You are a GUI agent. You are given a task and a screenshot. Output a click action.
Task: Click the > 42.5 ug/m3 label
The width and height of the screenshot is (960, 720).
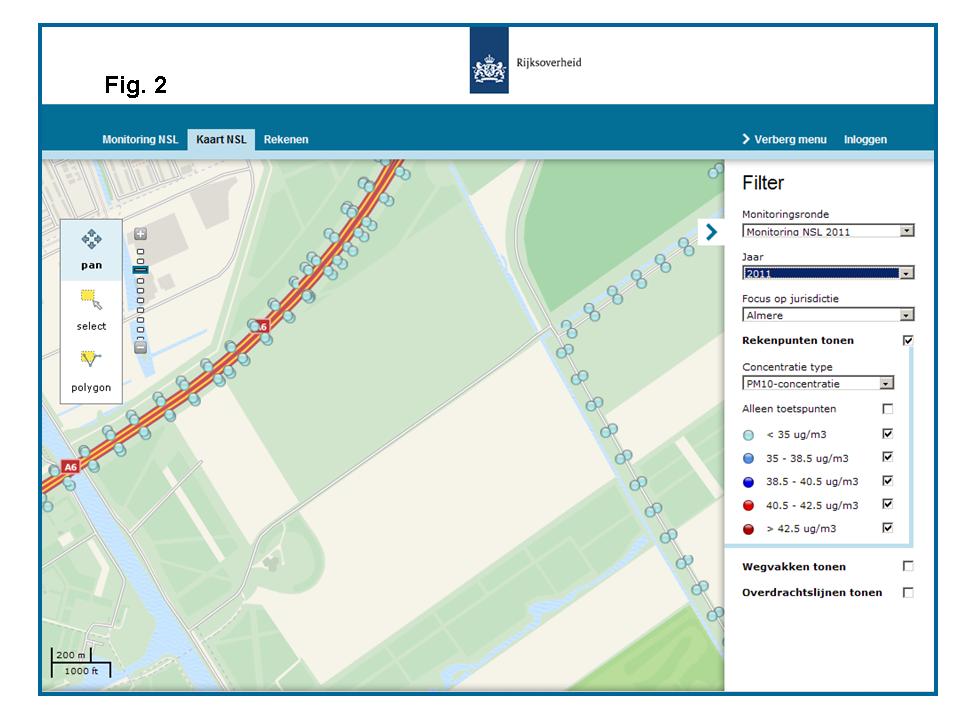pos(801,529)
